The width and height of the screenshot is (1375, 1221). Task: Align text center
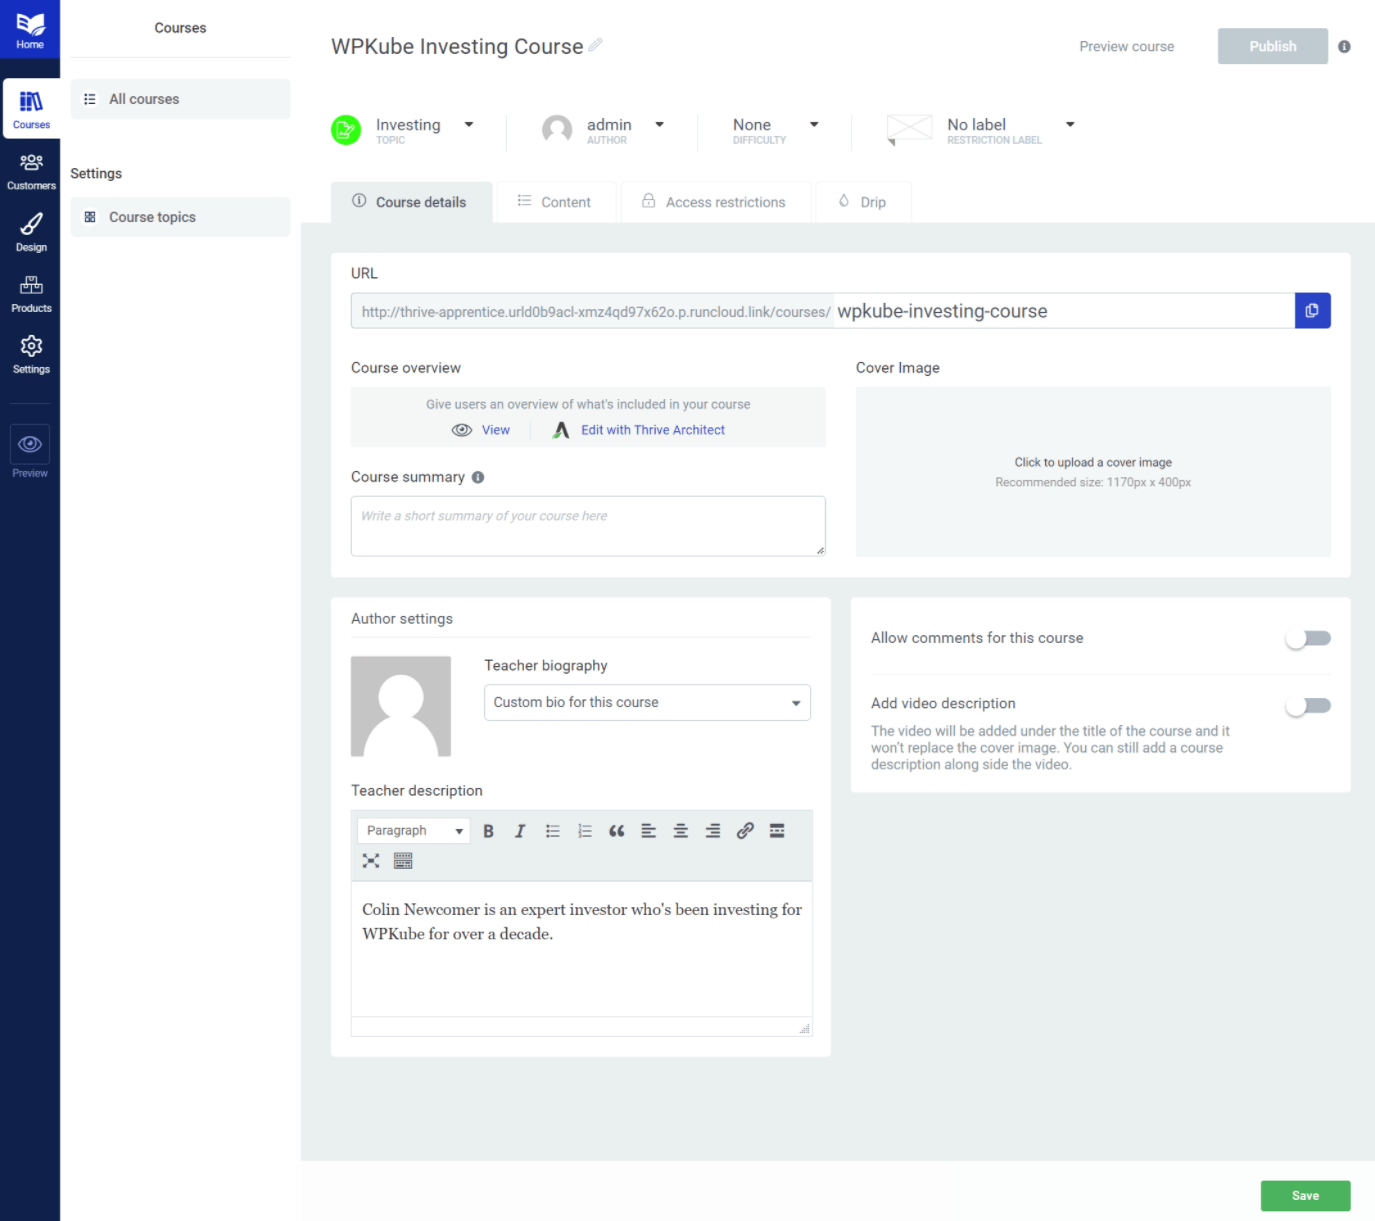[681, 831]
